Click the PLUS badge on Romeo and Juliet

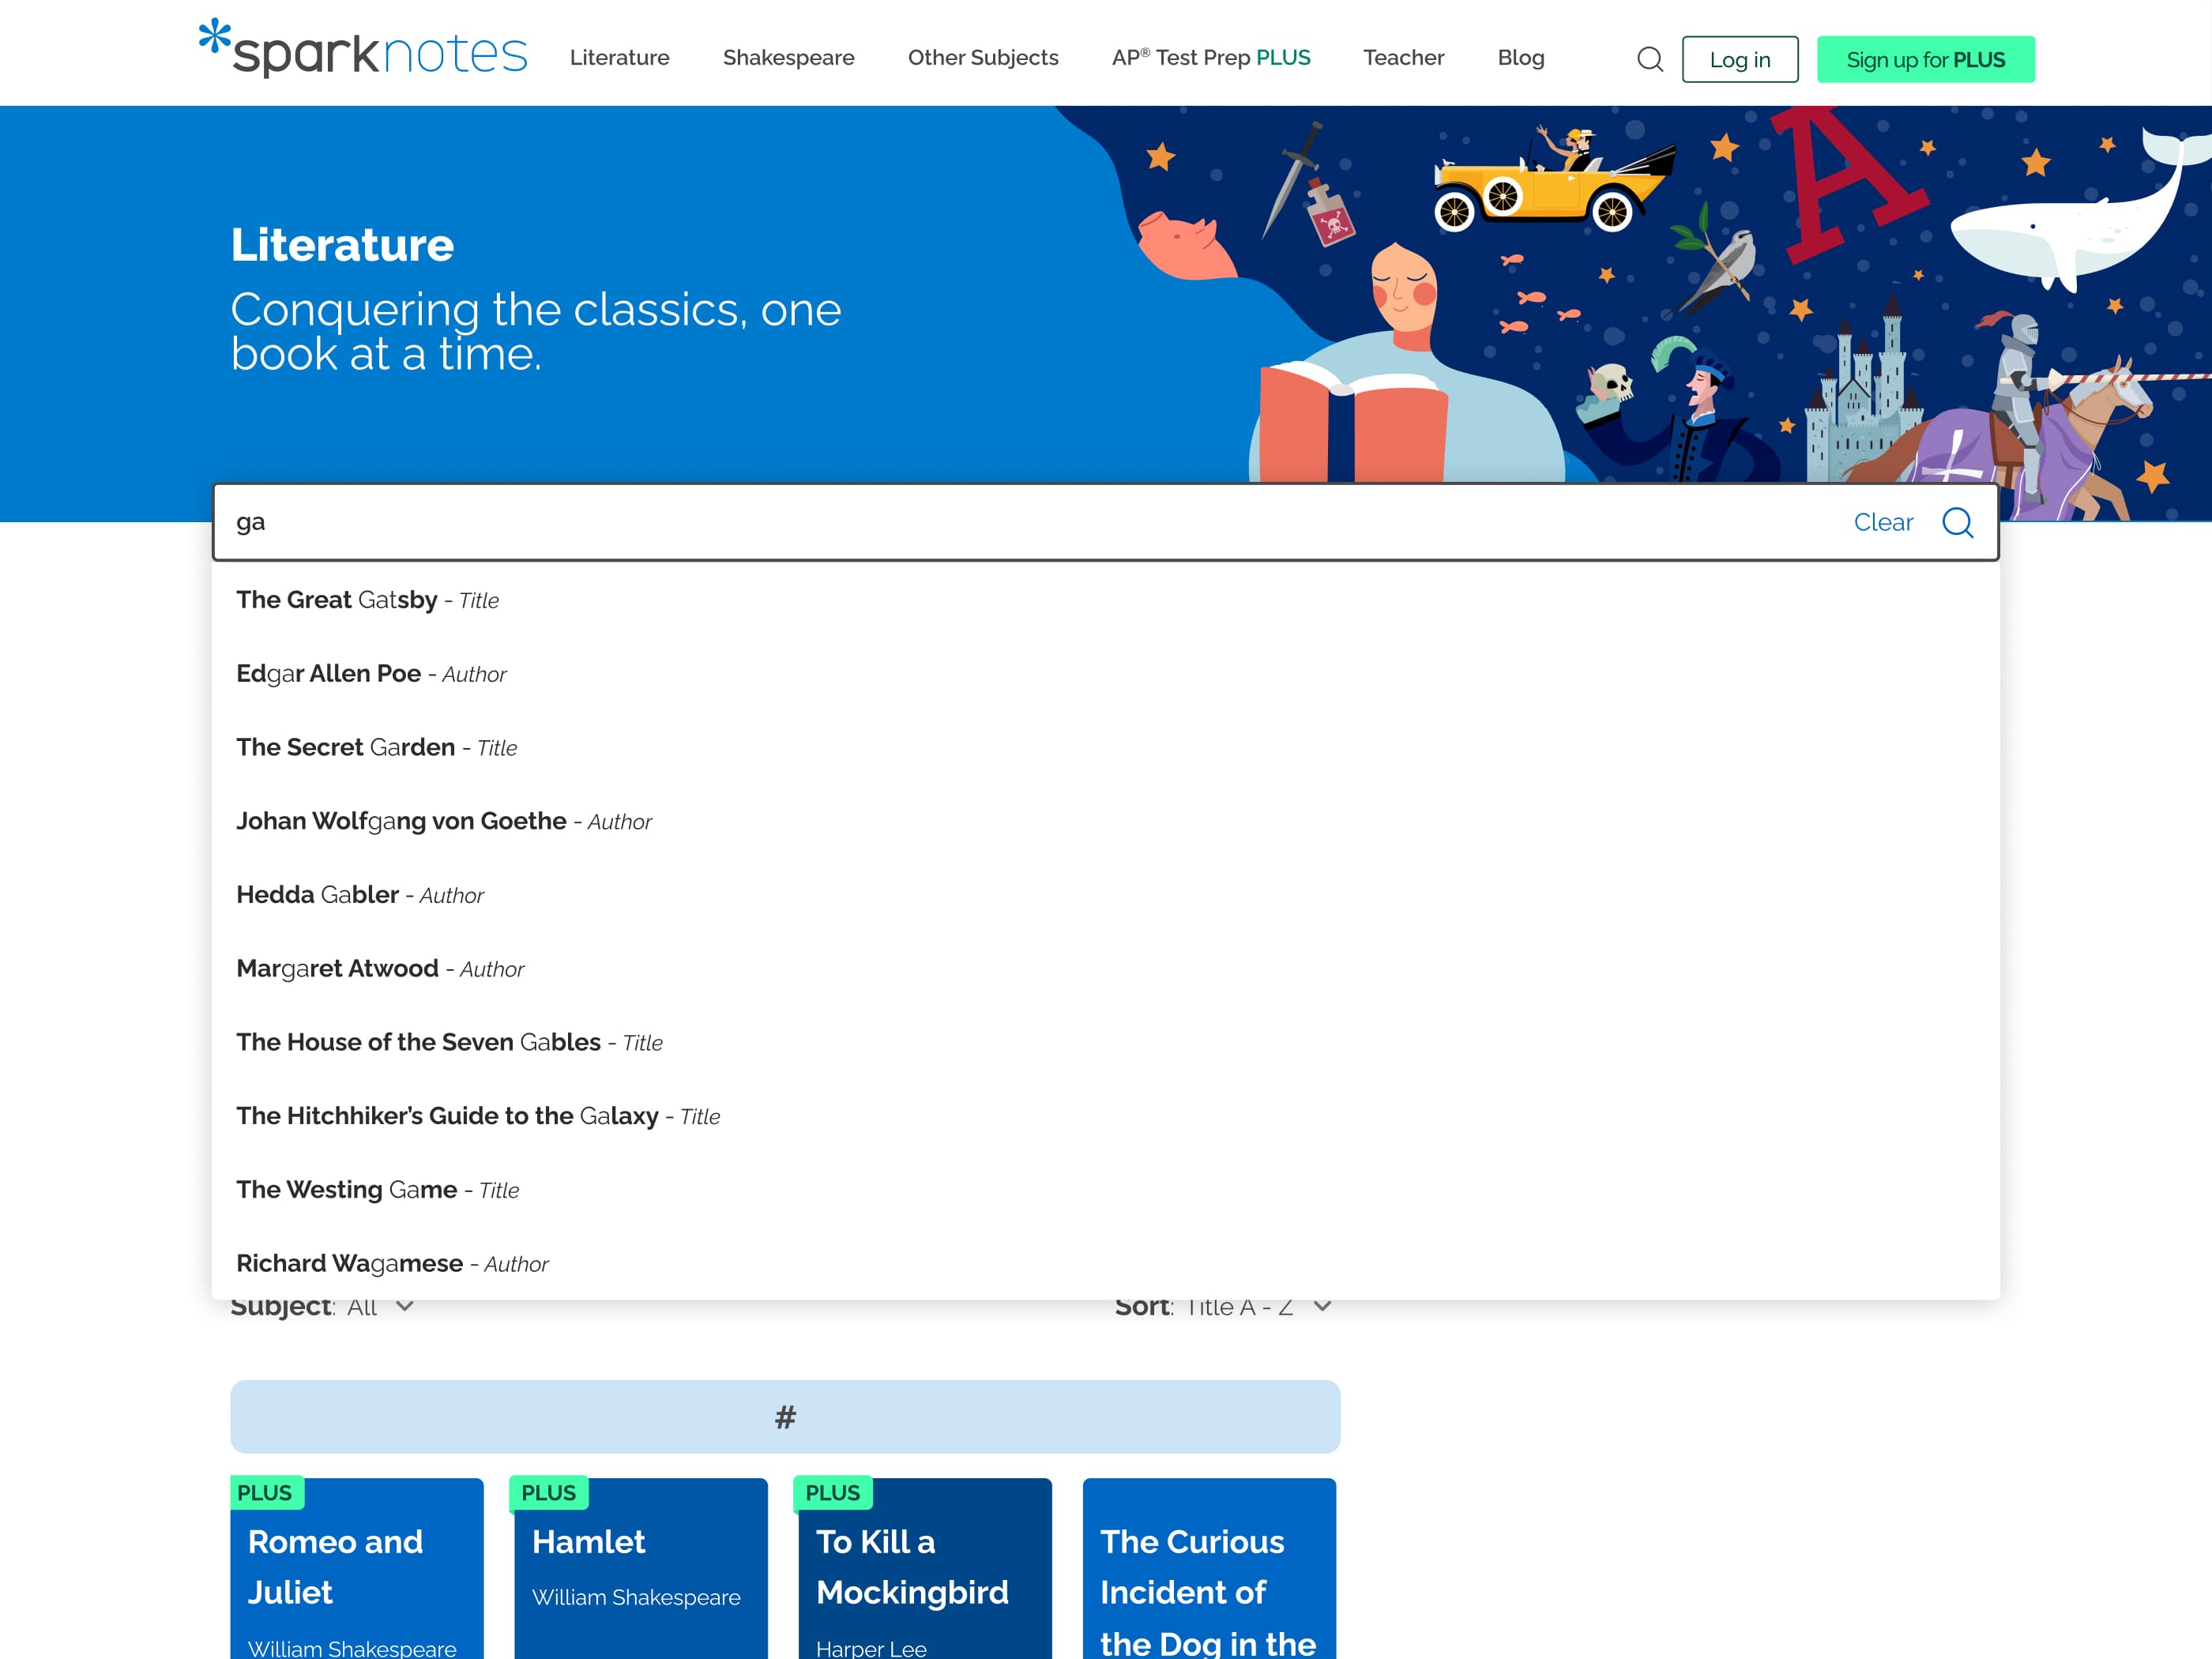point(266,1493)
